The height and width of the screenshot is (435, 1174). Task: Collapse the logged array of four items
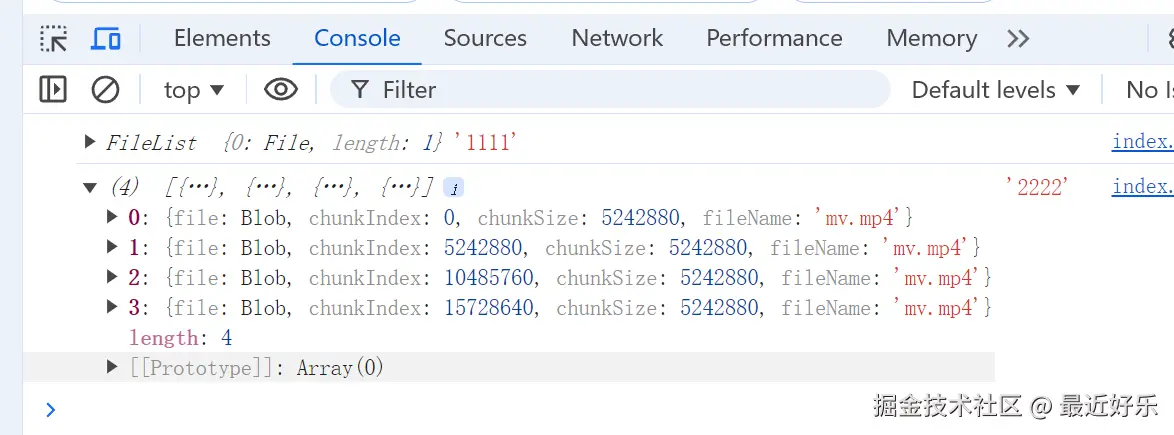(90, 187)
